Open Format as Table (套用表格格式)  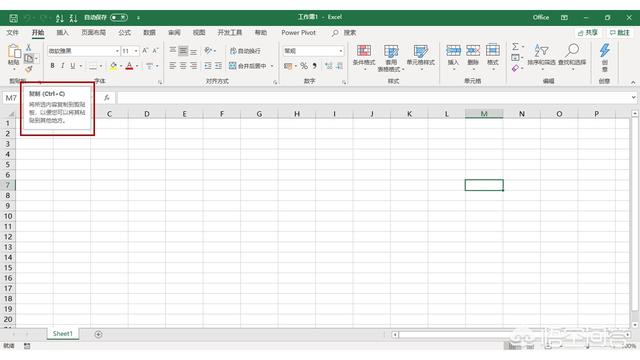[x=391, y=58]
